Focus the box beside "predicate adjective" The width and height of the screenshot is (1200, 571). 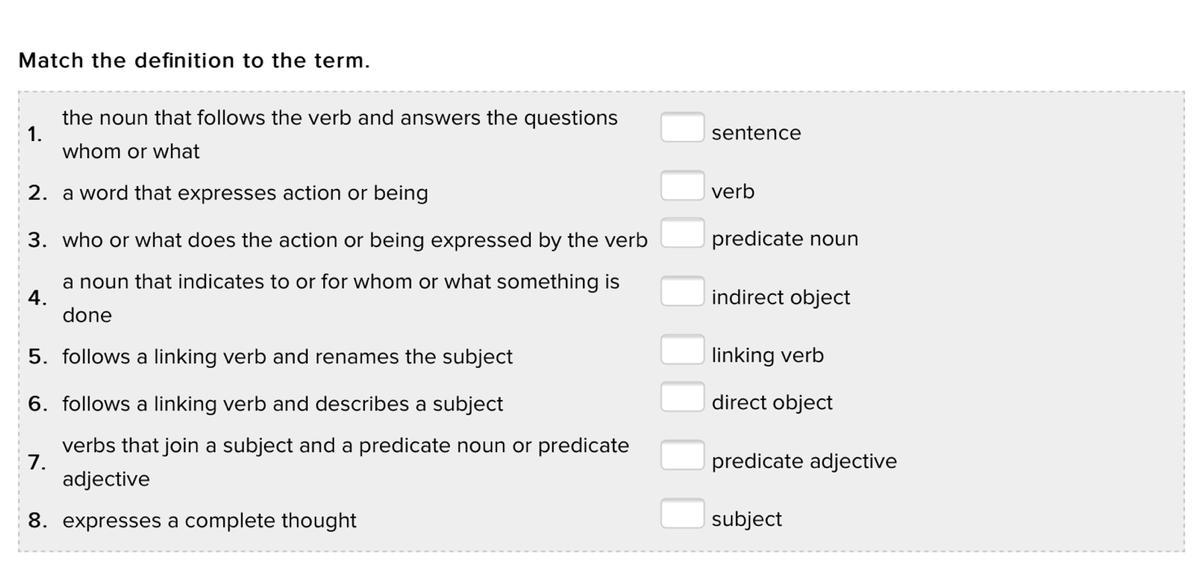(682, 455)
